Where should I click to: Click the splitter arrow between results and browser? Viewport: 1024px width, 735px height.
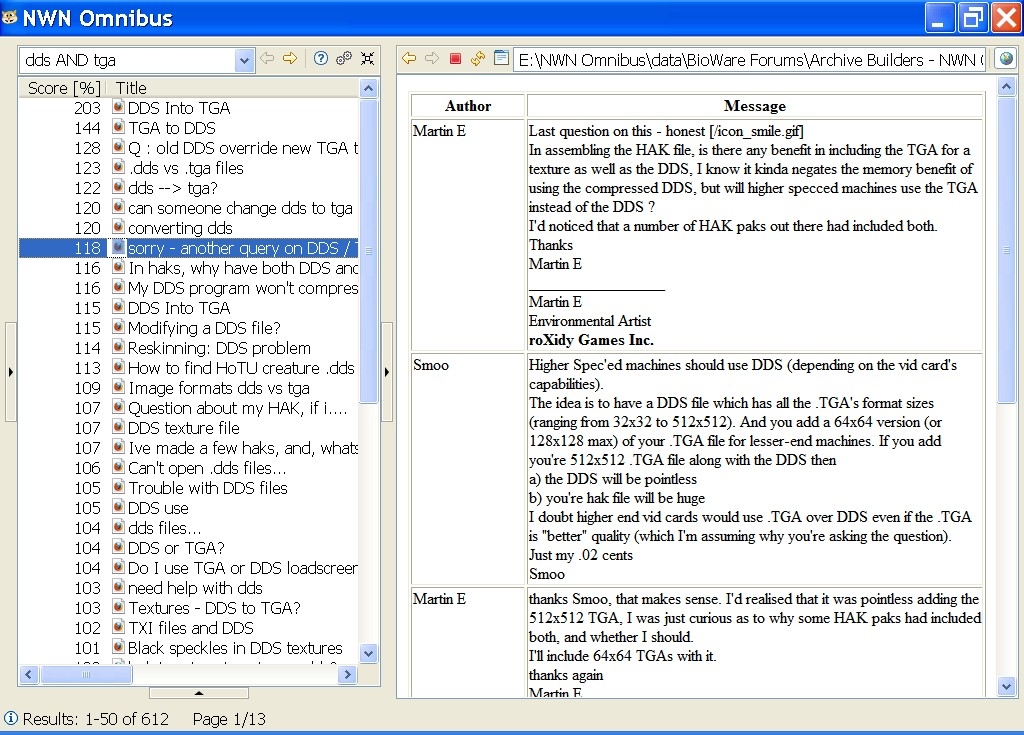point(388,372)
